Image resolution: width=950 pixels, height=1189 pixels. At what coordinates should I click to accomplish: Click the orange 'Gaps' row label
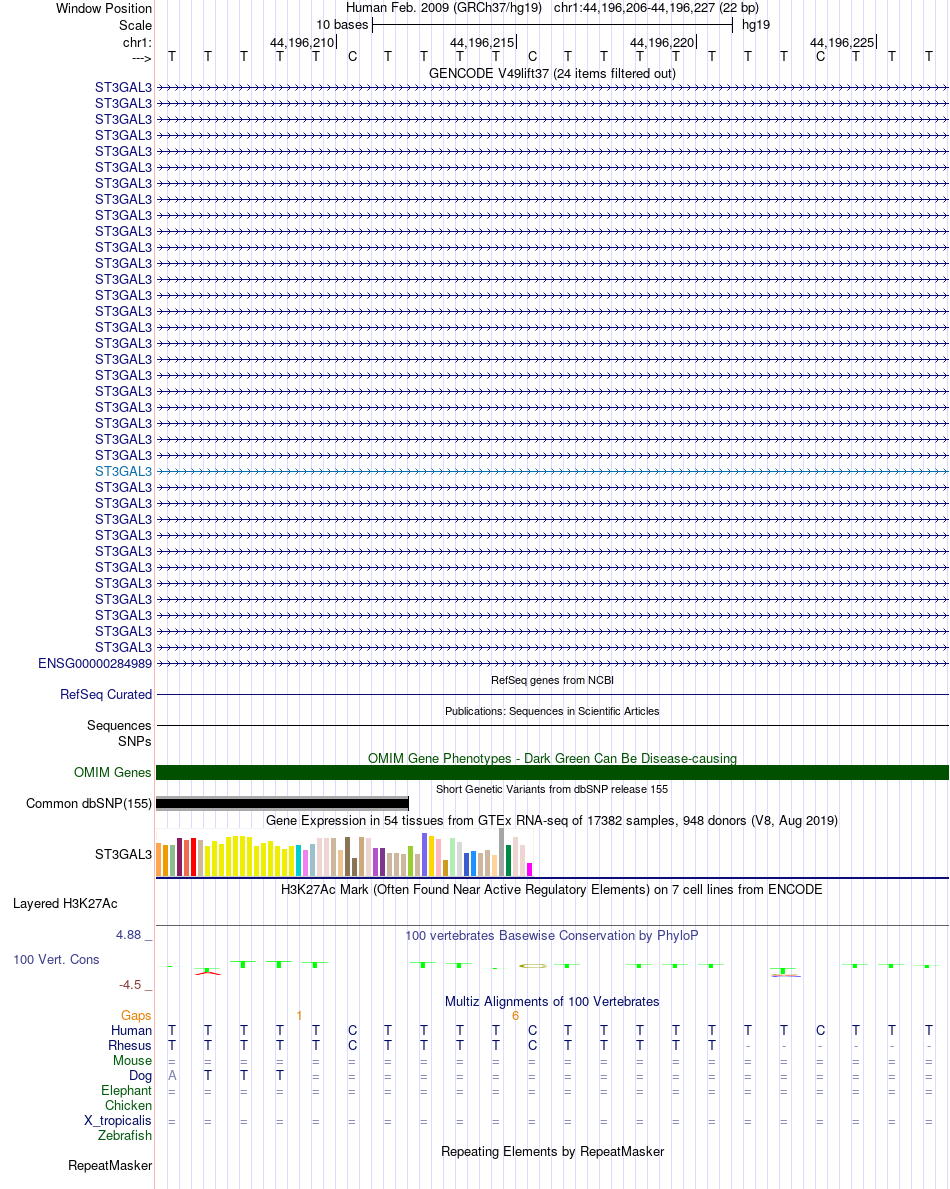pyautogui.click(x=136, y=1015)
